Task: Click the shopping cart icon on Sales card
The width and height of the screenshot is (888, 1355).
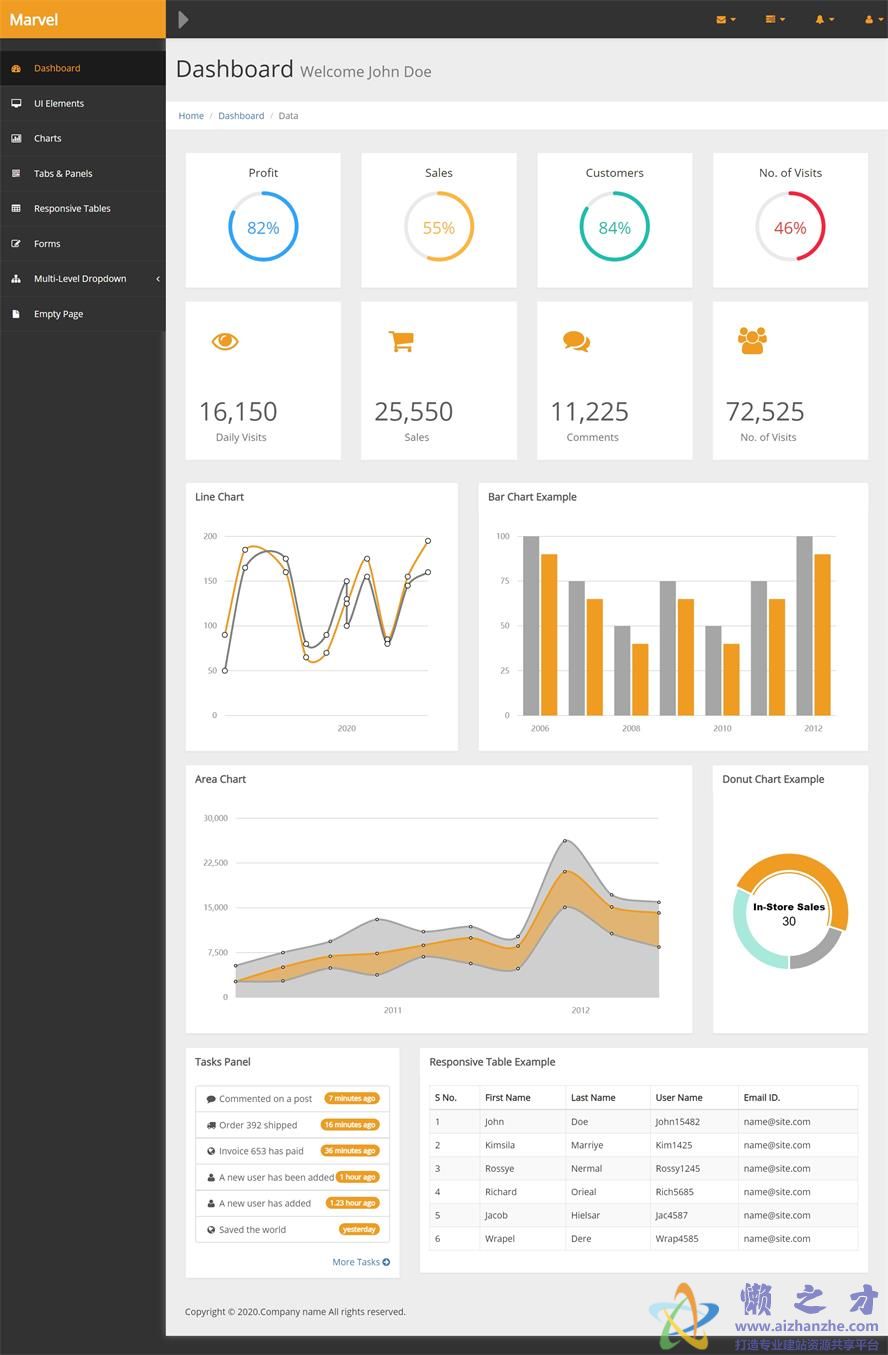Action: (x=401, y=341)
